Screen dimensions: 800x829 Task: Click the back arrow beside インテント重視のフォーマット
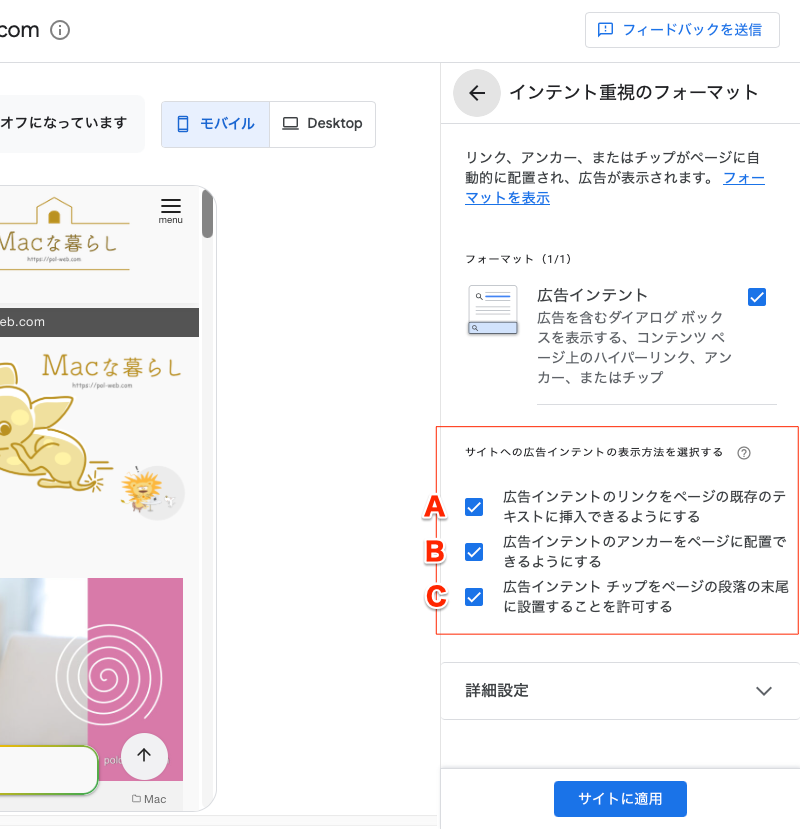click(477, 93)
